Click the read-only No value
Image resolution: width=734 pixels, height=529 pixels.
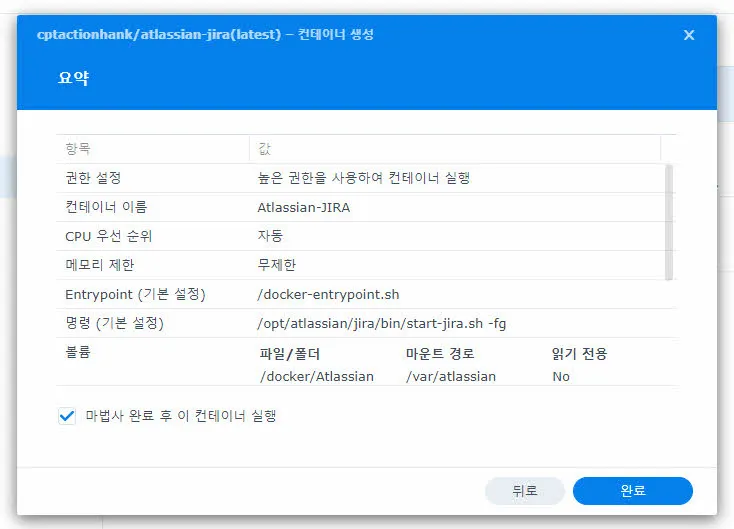[x=561, y=376]
